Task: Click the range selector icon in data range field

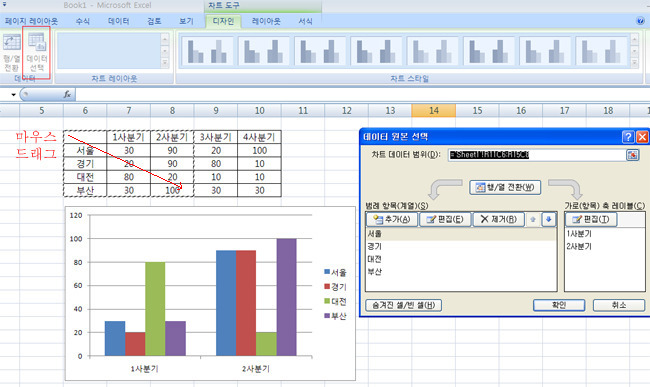Action: point(632,155)
